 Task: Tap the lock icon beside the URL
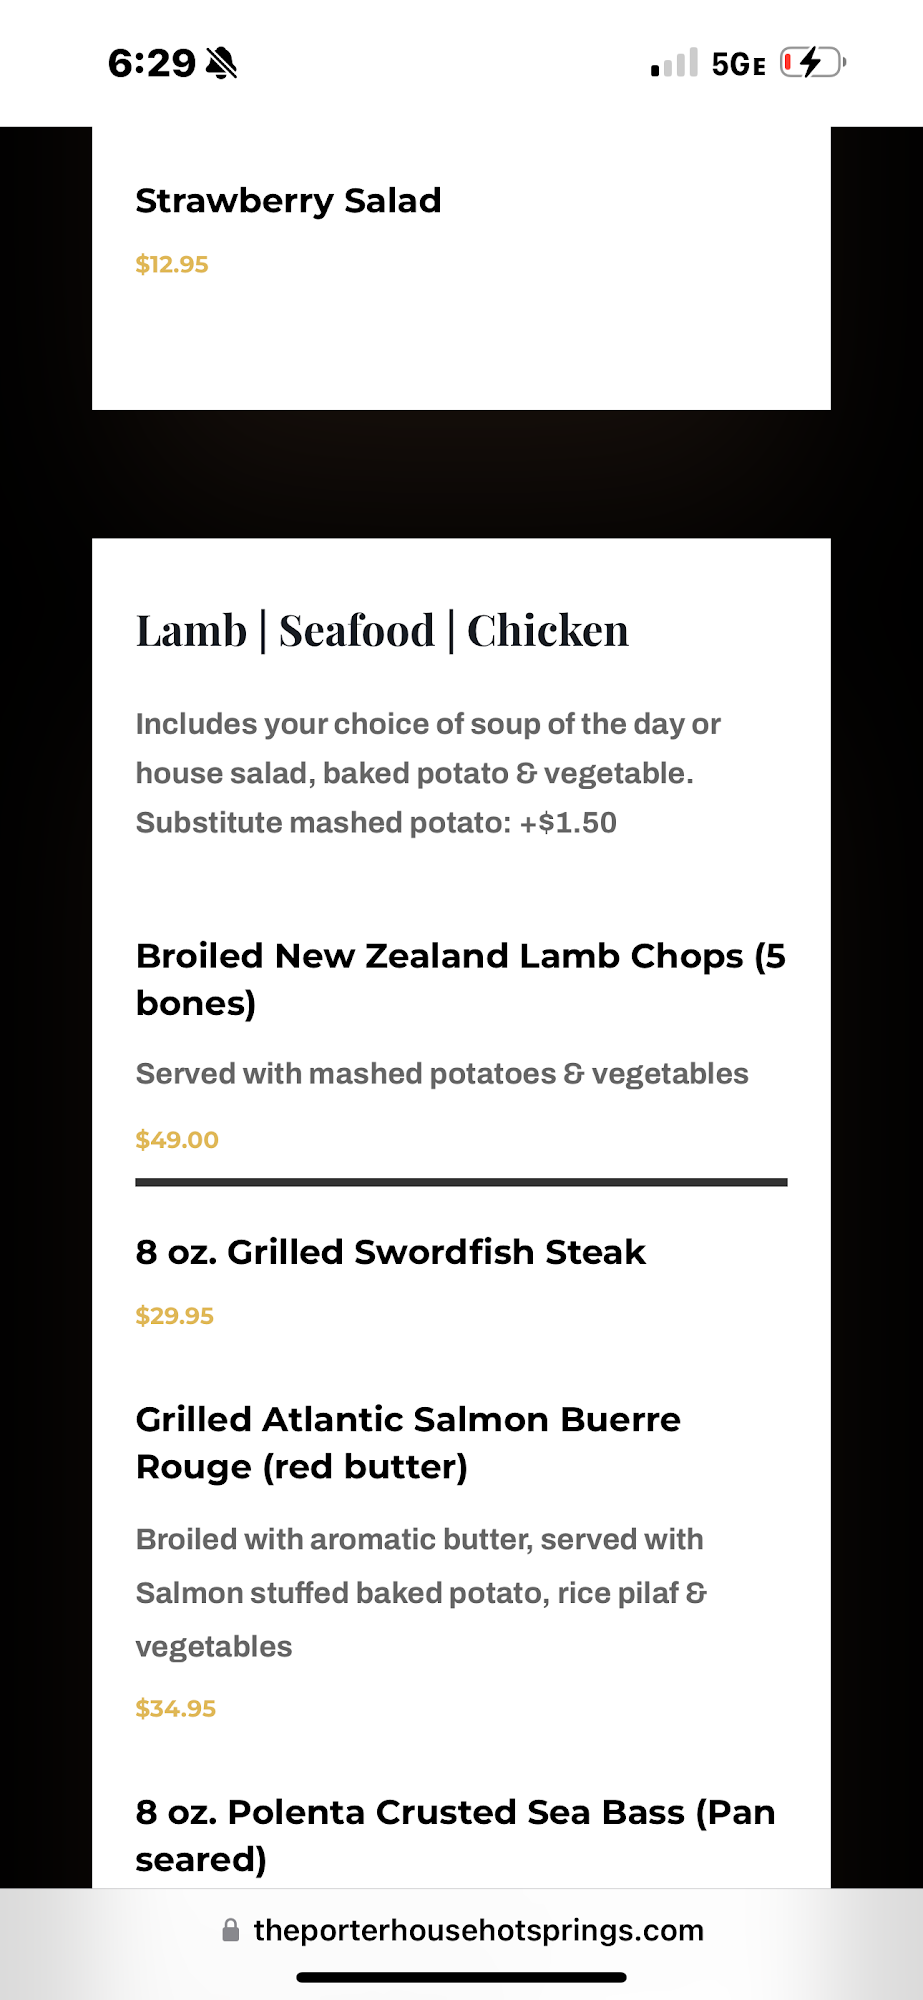[231, 1930]
